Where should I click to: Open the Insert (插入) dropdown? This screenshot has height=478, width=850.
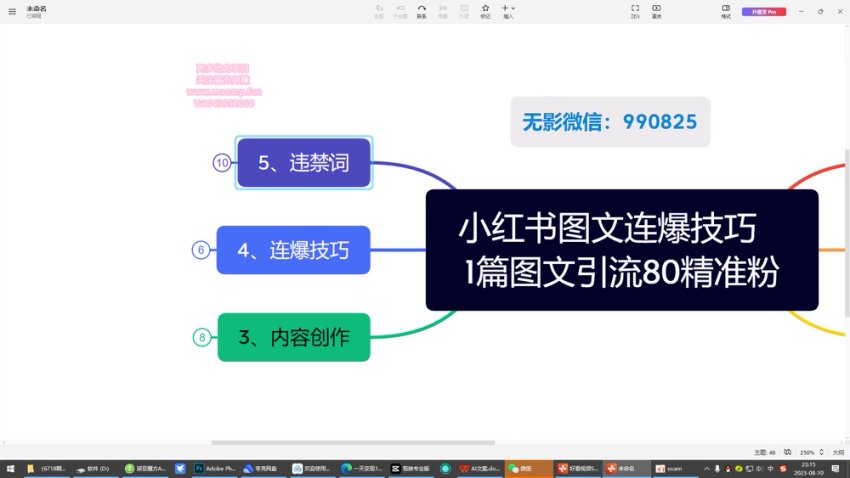pos(508,10)
